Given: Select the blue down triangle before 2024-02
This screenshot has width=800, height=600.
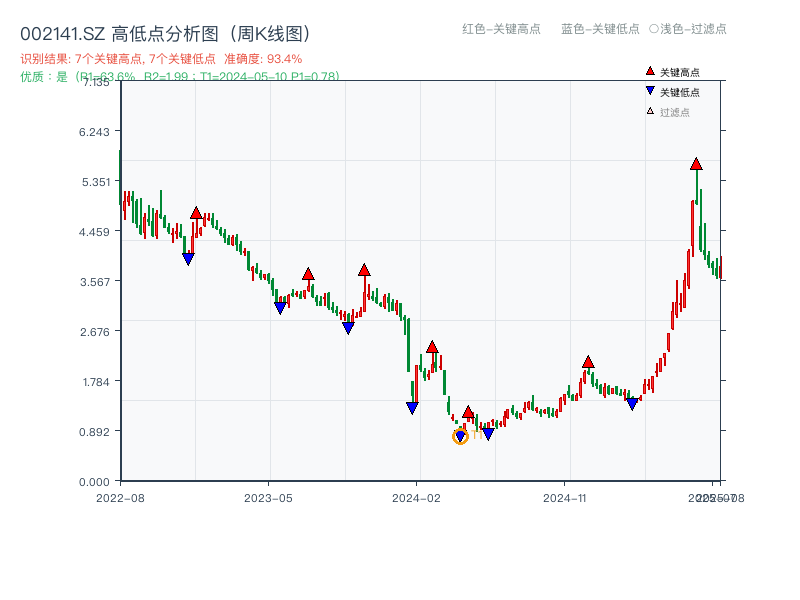Looking at the screenshot, I should coord(412,407).
